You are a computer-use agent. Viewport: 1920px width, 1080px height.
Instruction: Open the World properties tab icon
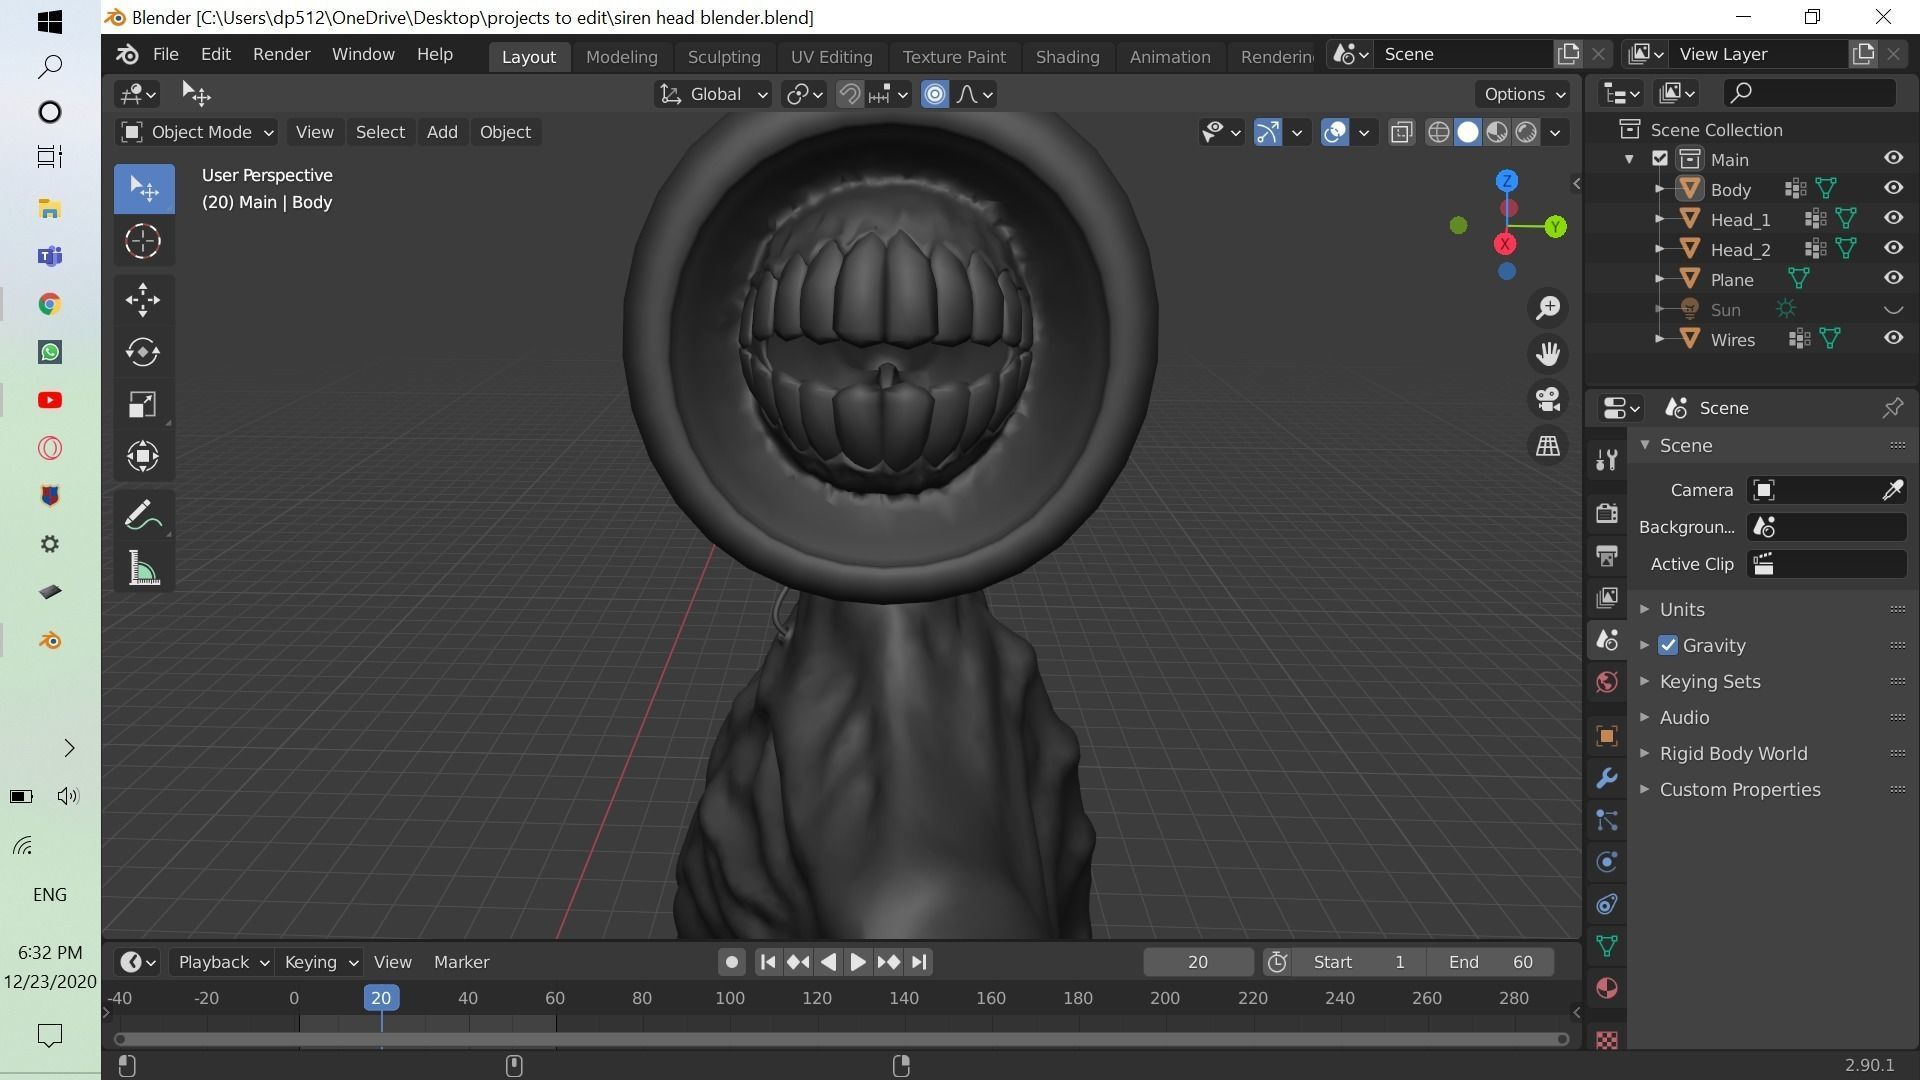pyautogui.click(x=1607, y=682)
